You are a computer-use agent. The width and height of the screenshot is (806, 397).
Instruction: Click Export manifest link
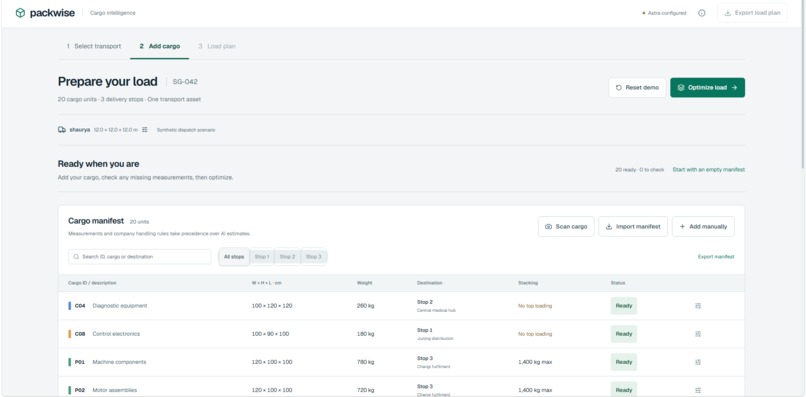tap(716, 257)
